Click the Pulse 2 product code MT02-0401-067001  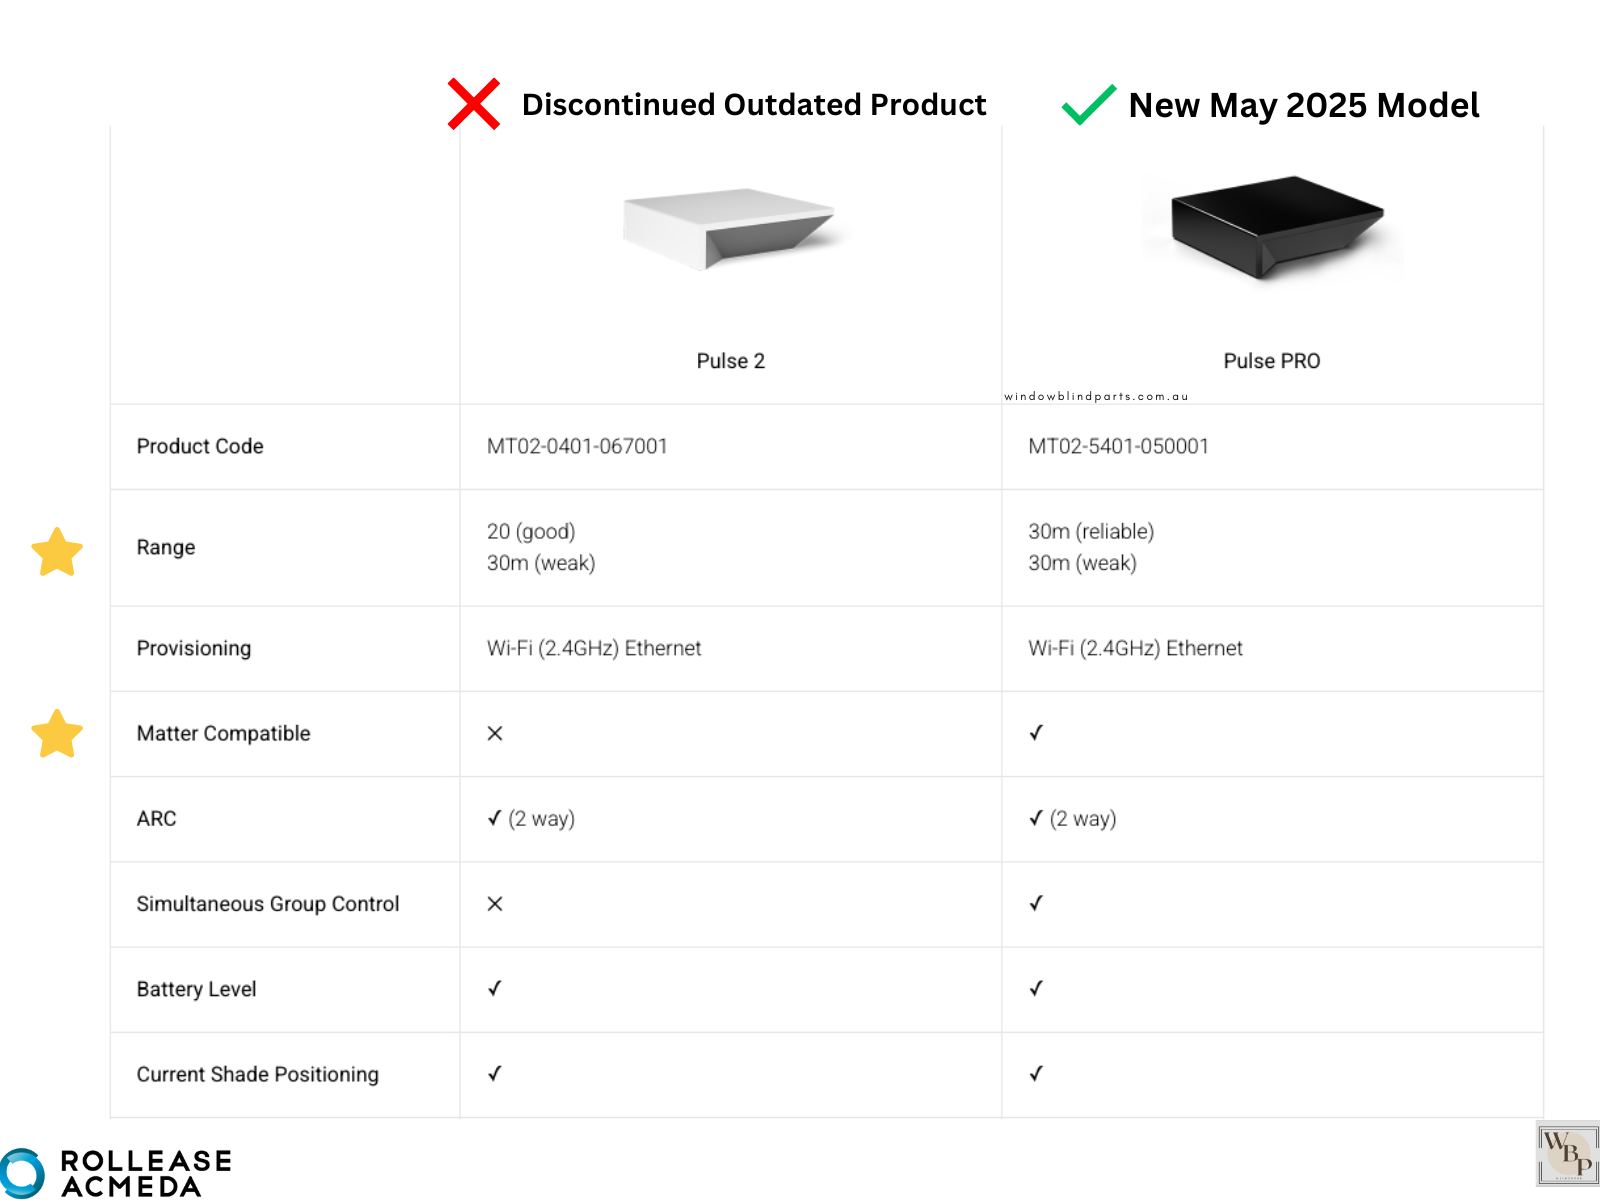coord(577,446)
